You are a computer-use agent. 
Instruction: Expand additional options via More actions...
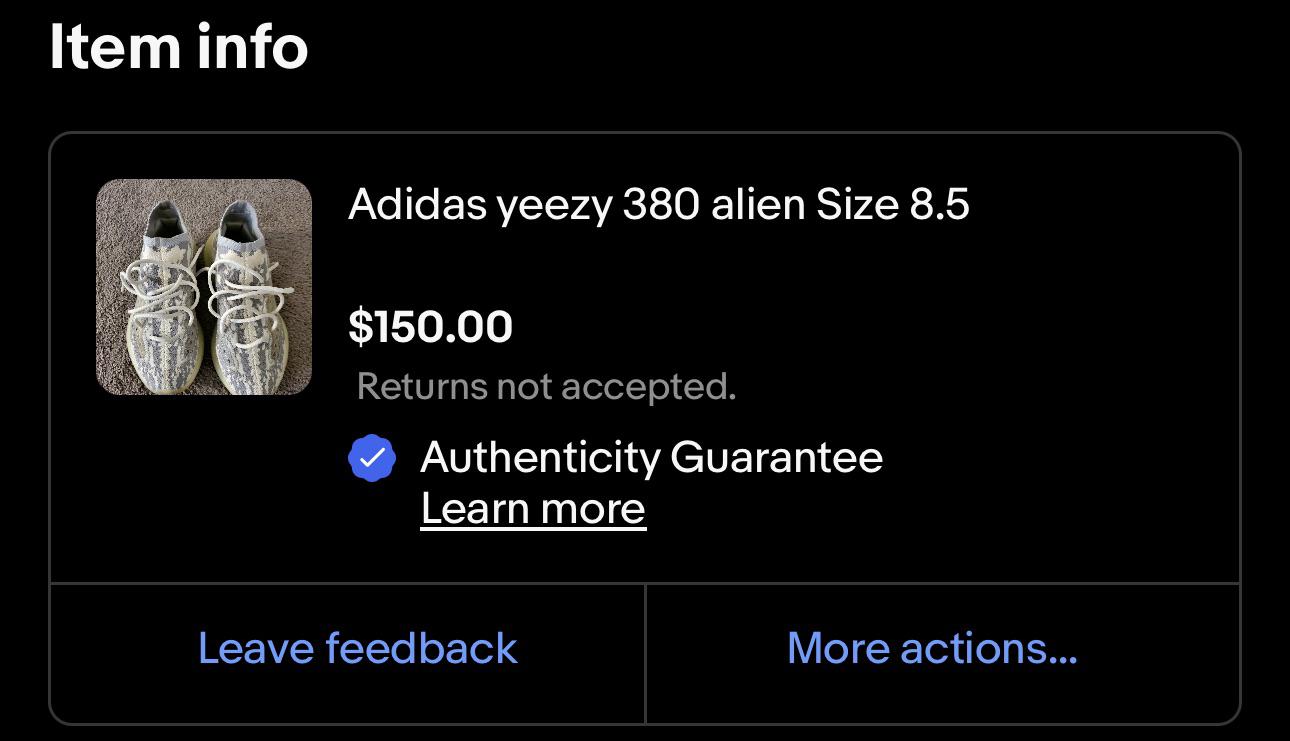930,648
